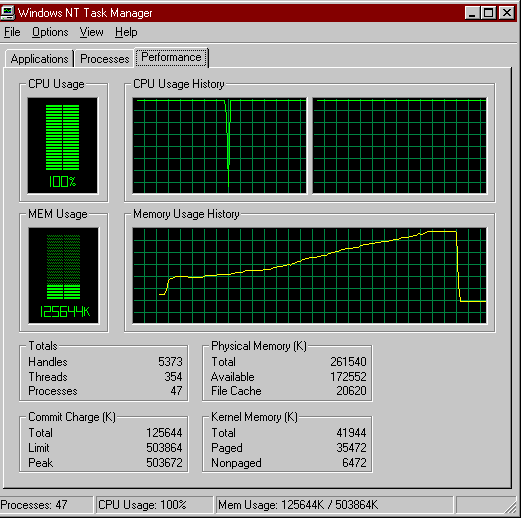
Task: Open the Help menu
Action: point(126,32)
